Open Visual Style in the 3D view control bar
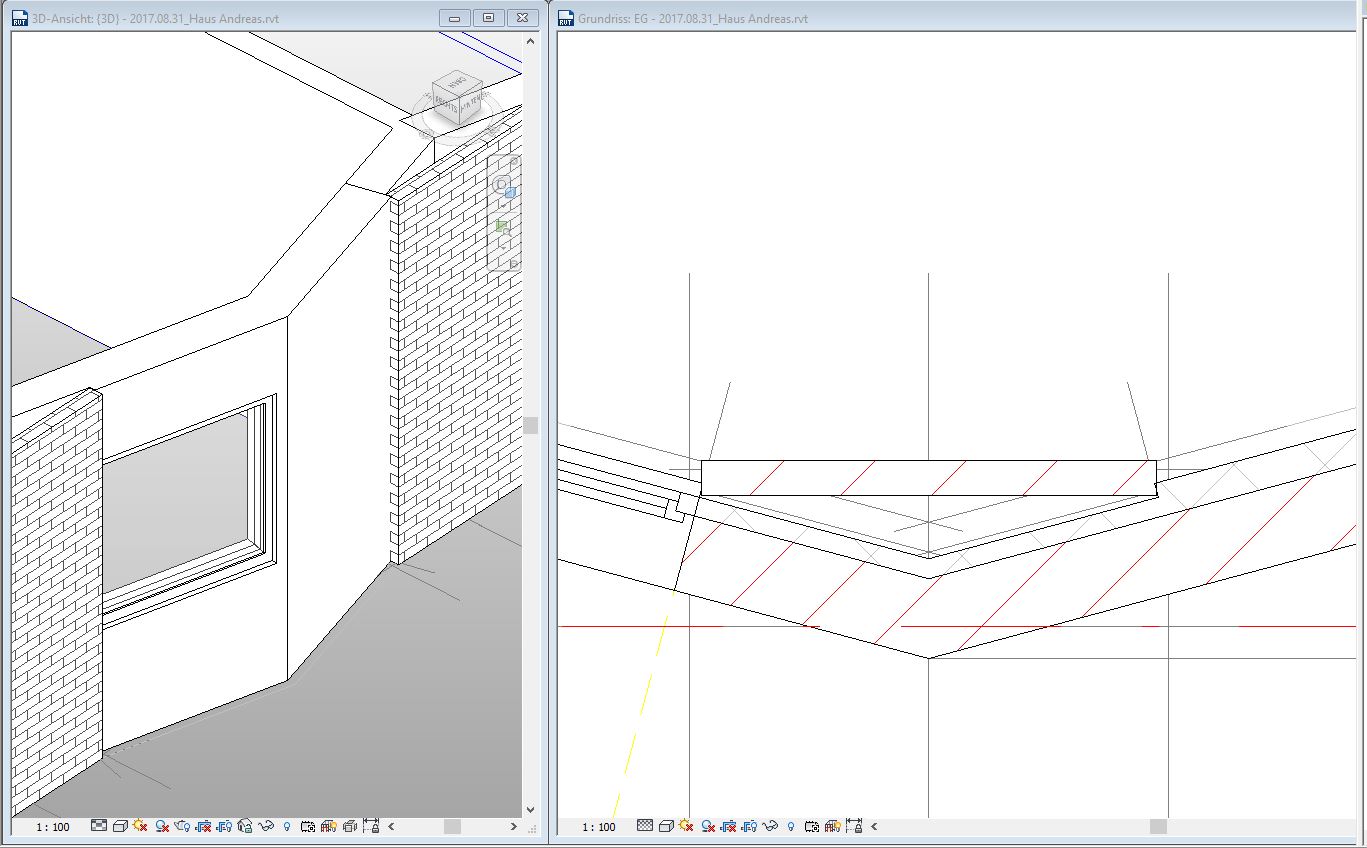Viewport: 1367px width, 848px height. 120,826
